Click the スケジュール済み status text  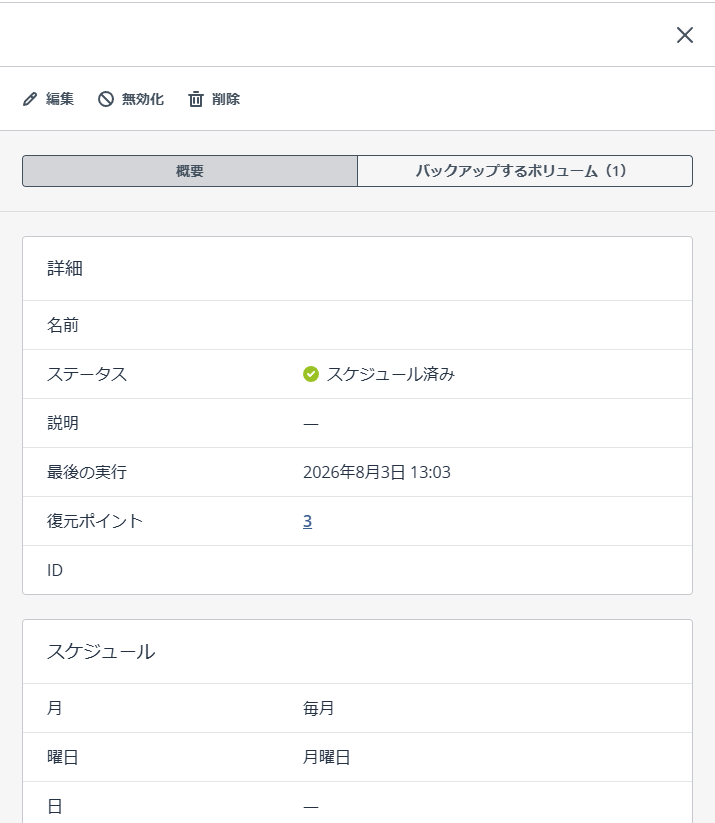[391, 374]
